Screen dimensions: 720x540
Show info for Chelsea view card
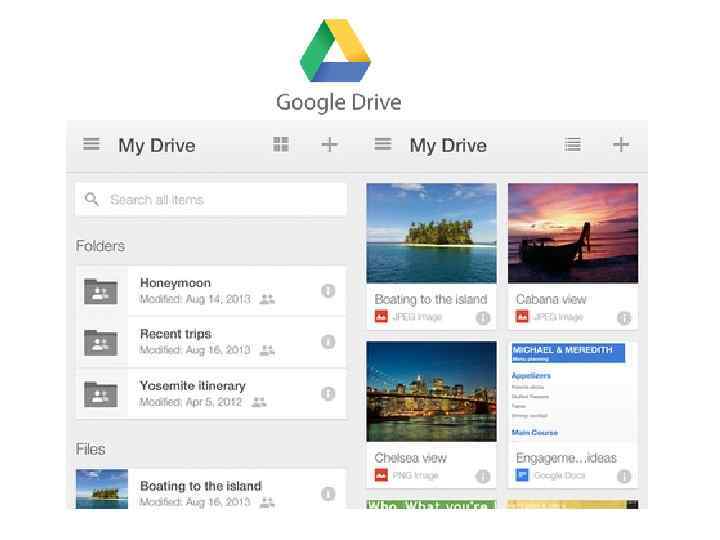(483, 476)
